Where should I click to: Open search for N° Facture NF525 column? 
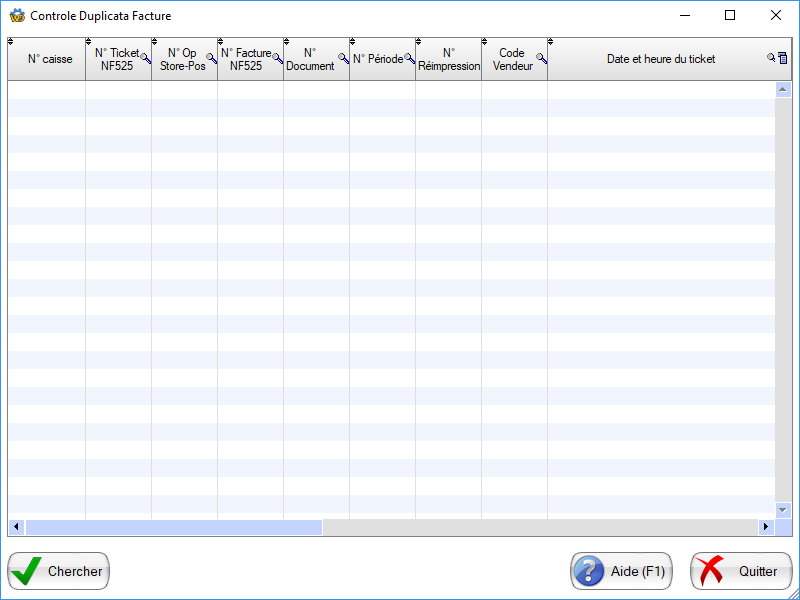click(277, 59)
